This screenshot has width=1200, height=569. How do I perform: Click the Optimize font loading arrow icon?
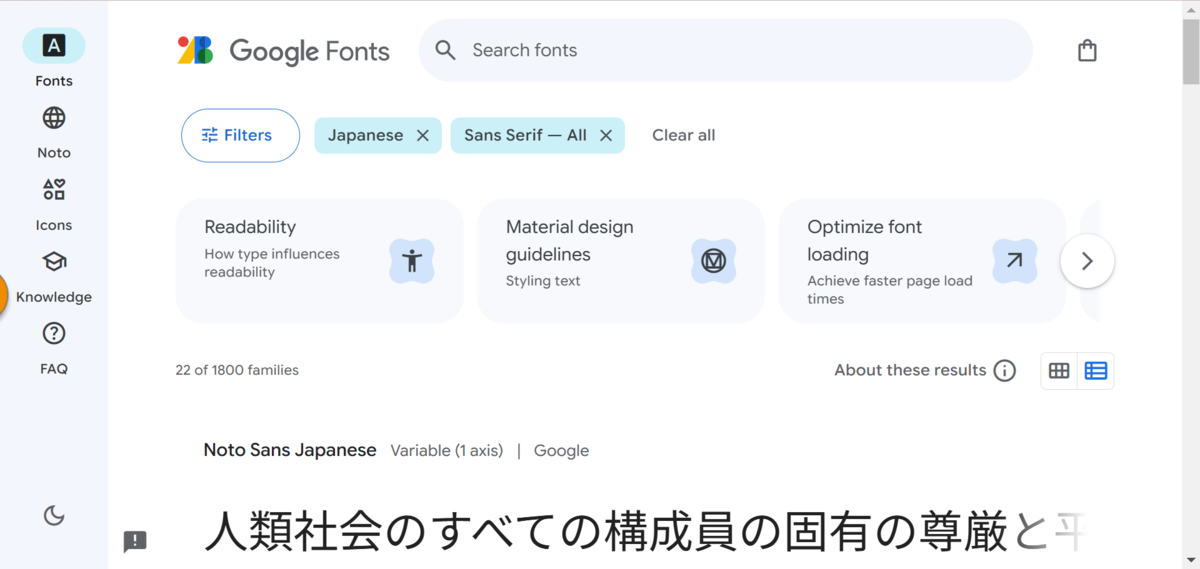[x=1015, y=261]
